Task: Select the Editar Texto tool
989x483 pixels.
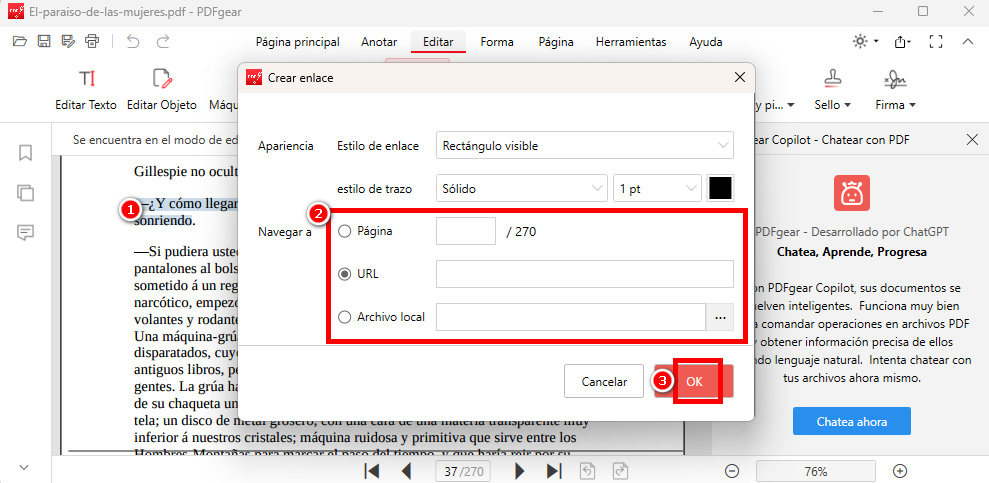Action: [86, 89]
